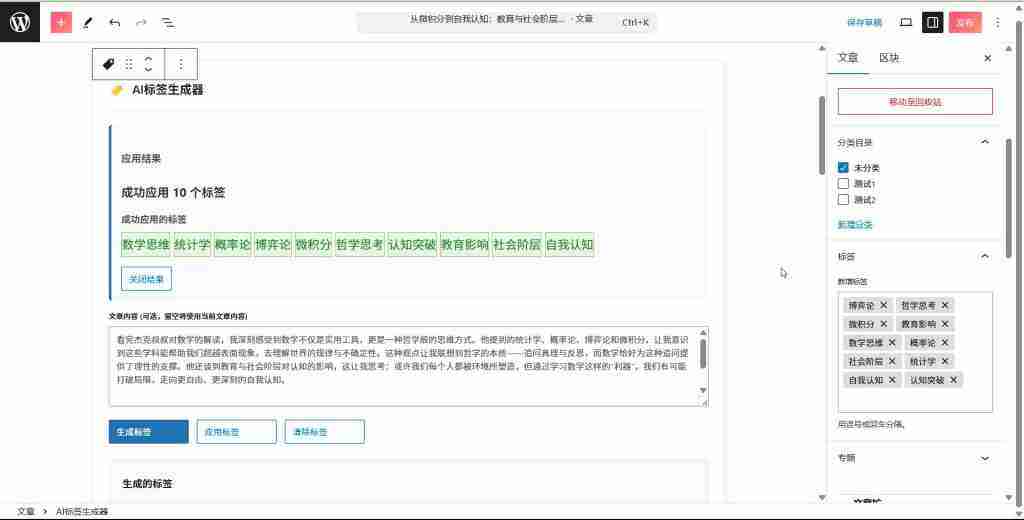Click the 数学思维 green tag

point(146,245)
